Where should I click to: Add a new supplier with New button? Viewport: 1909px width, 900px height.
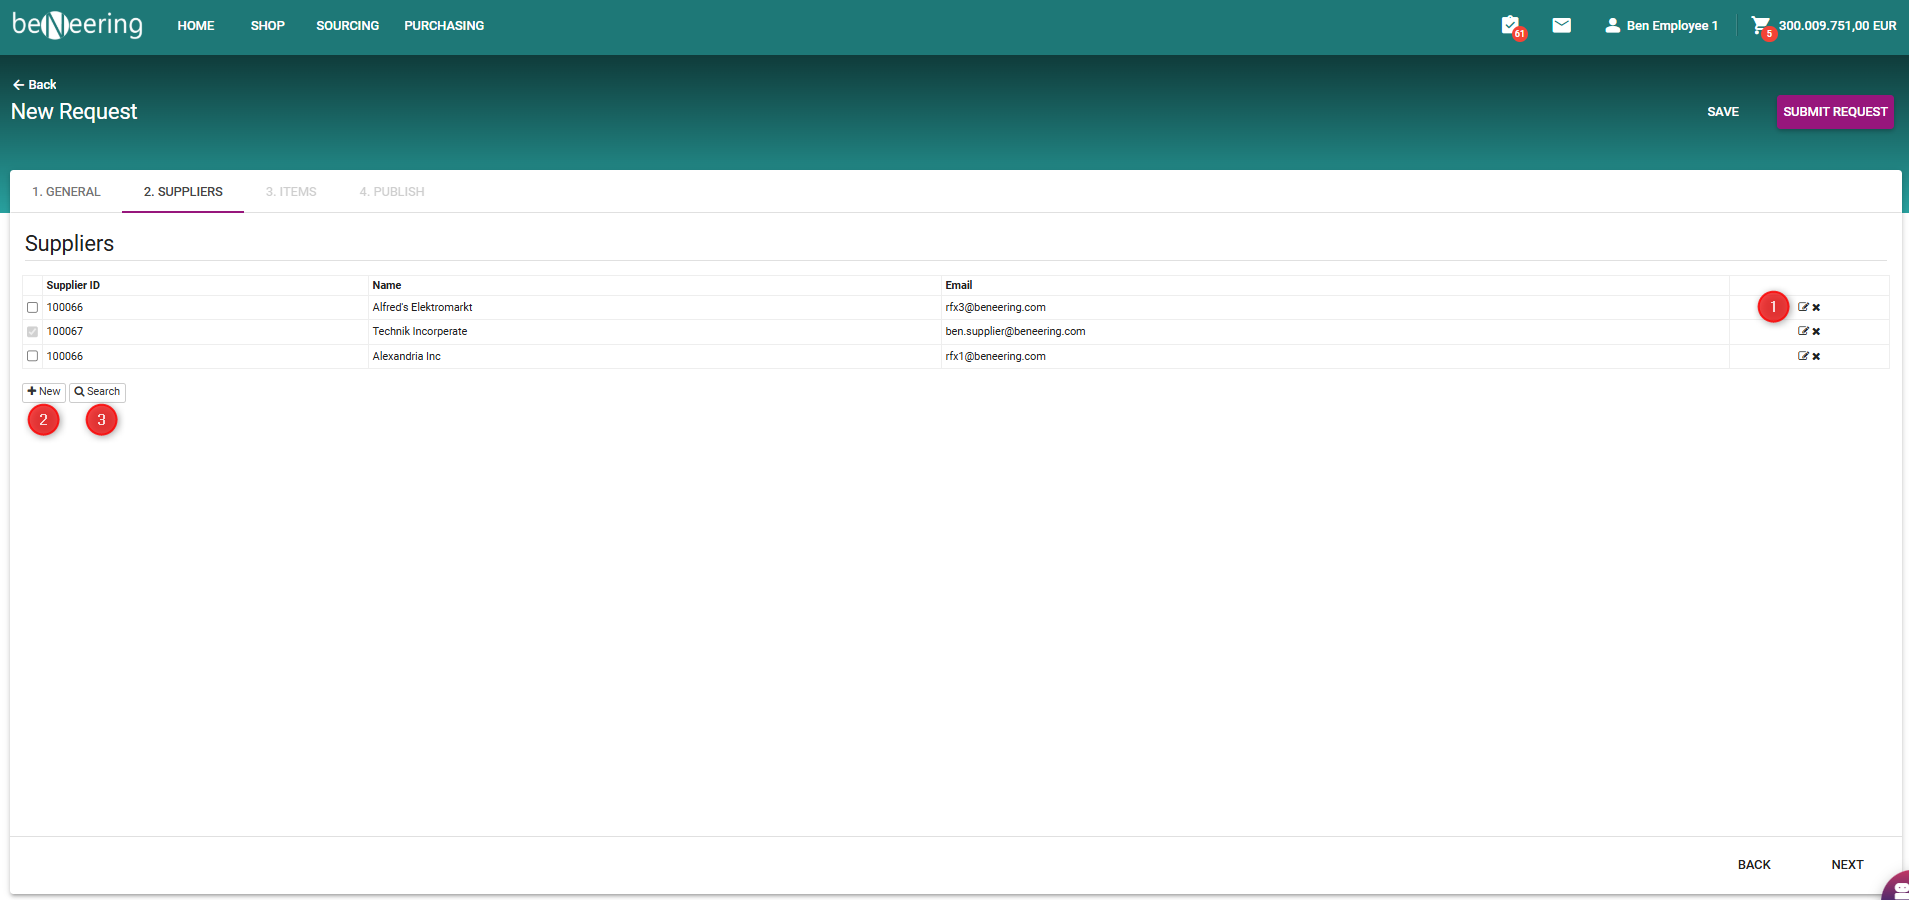pyautogui.click(x=44, y=392)
